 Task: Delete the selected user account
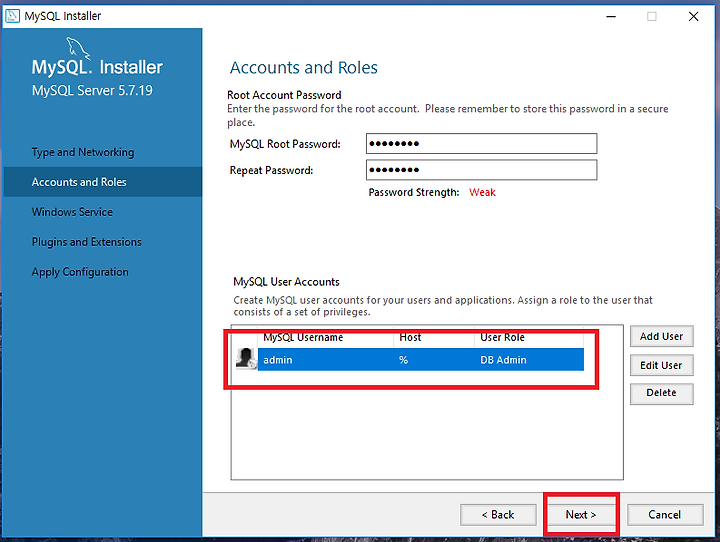tap(661, 393)
